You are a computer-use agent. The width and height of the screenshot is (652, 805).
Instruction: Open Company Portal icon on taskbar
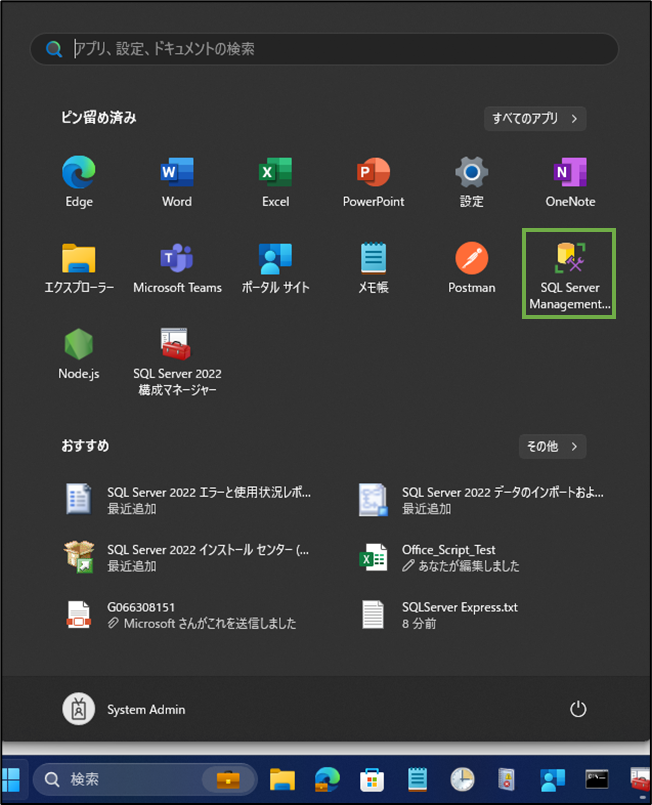click(x=552, y=780)
